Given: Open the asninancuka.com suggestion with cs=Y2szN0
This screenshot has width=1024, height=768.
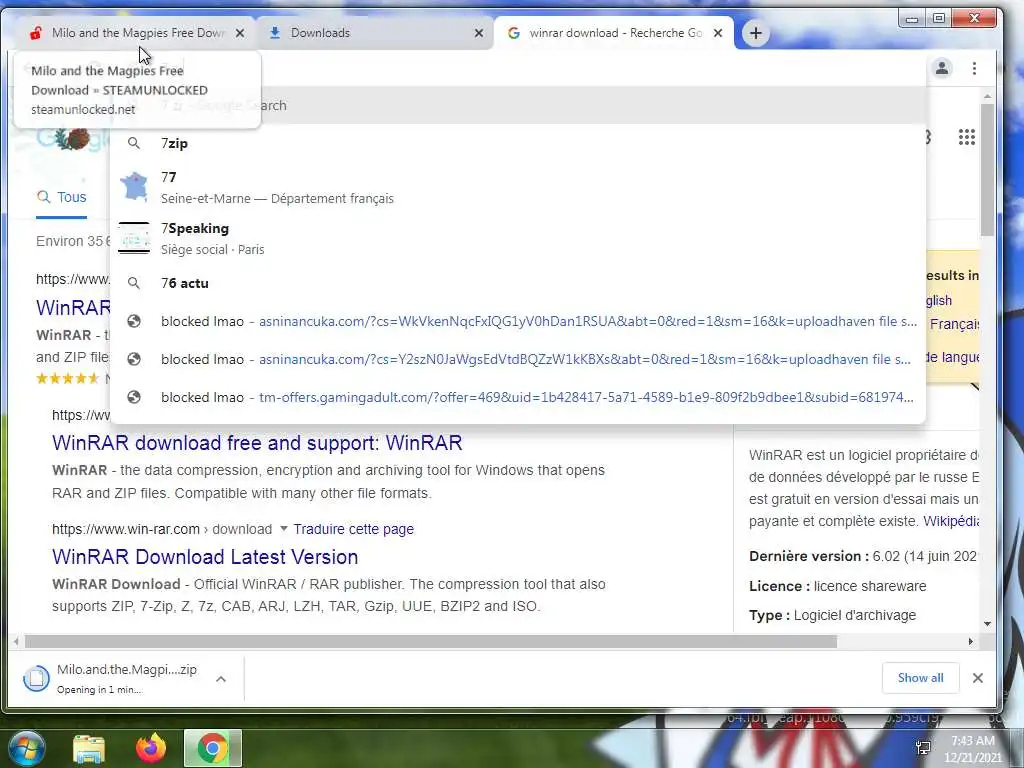Looking at the screenshot, I should click(518, 359).
